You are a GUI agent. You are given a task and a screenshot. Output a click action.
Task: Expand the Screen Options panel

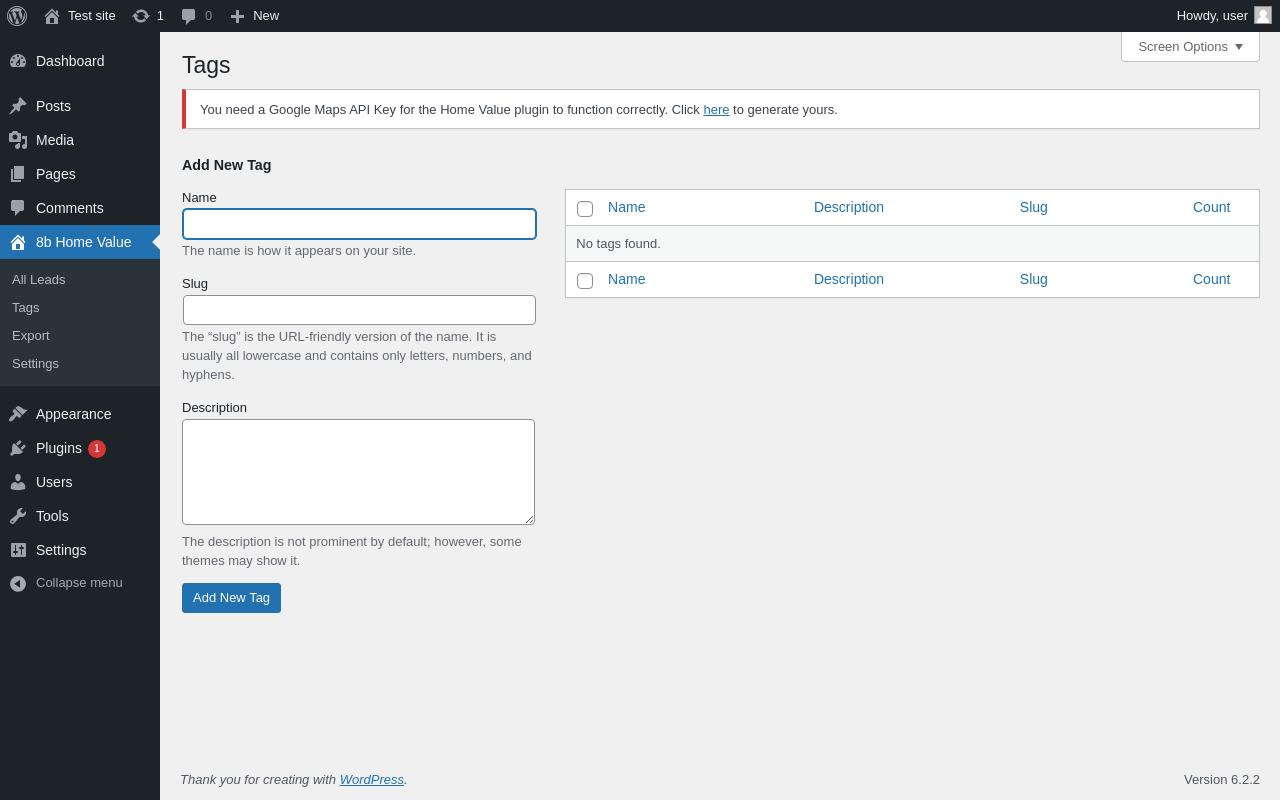pos(1190,46)
